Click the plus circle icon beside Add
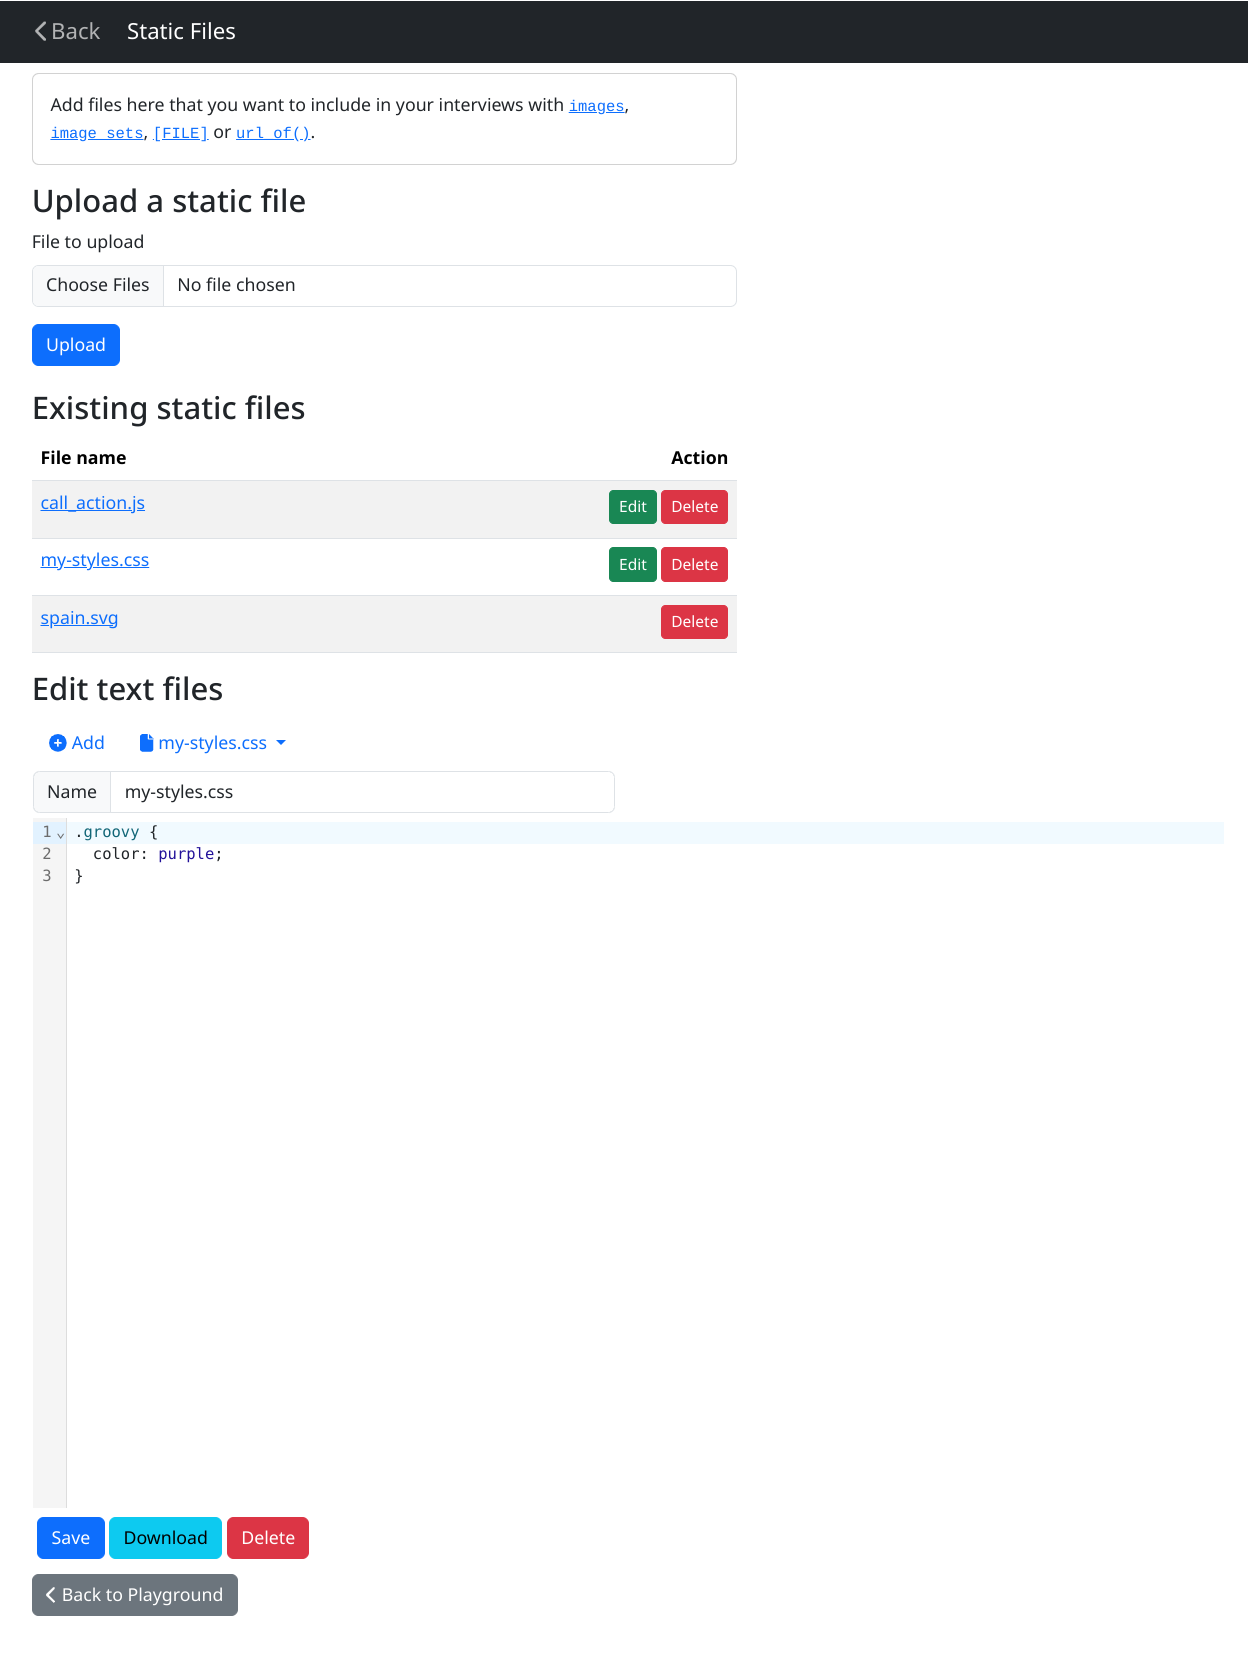Screen dimensions: 1248x1661 [x=58, y=743]
